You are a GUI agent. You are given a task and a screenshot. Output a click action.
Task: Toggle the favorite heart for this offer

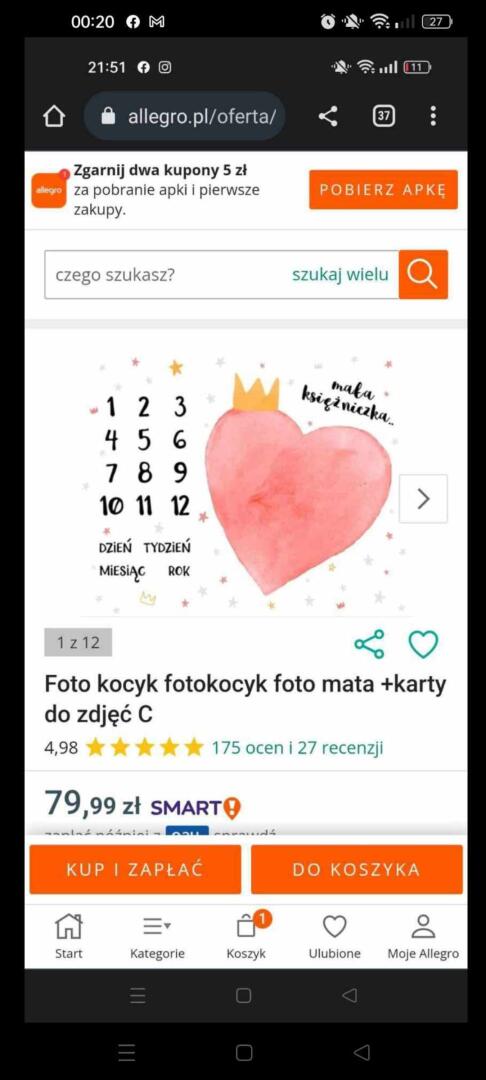coord(423,644)
